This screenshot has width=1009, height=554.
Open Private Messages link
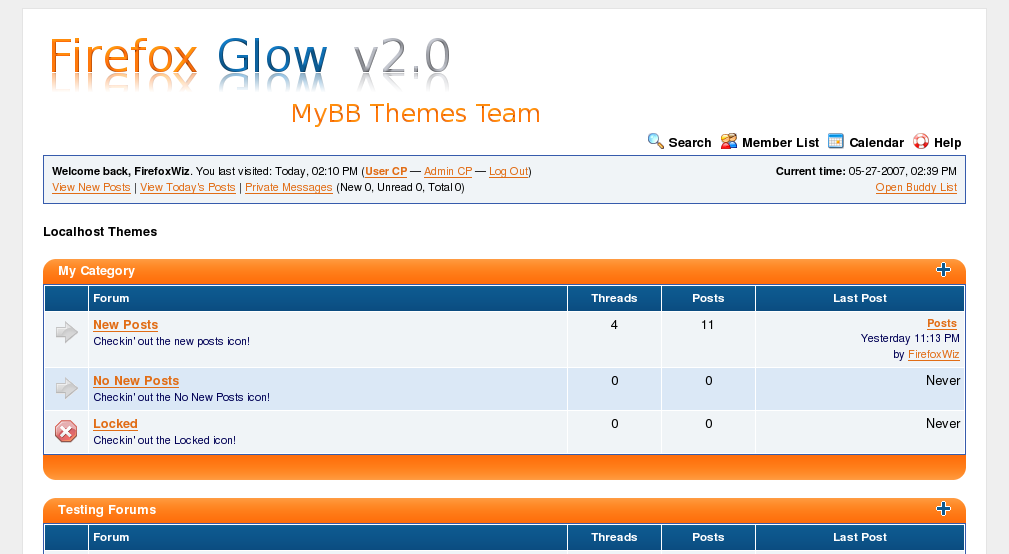point(289,188)
